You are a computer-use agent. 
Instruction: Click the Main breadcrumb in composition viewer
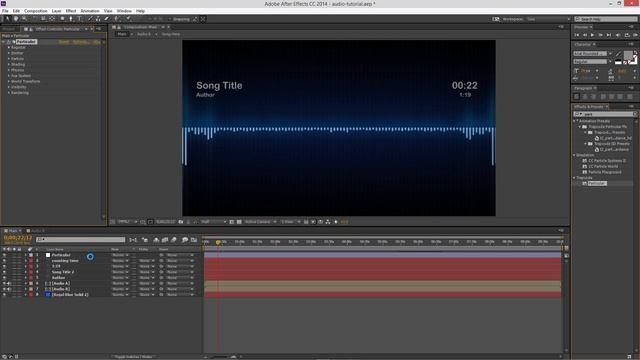click(122, 34)
